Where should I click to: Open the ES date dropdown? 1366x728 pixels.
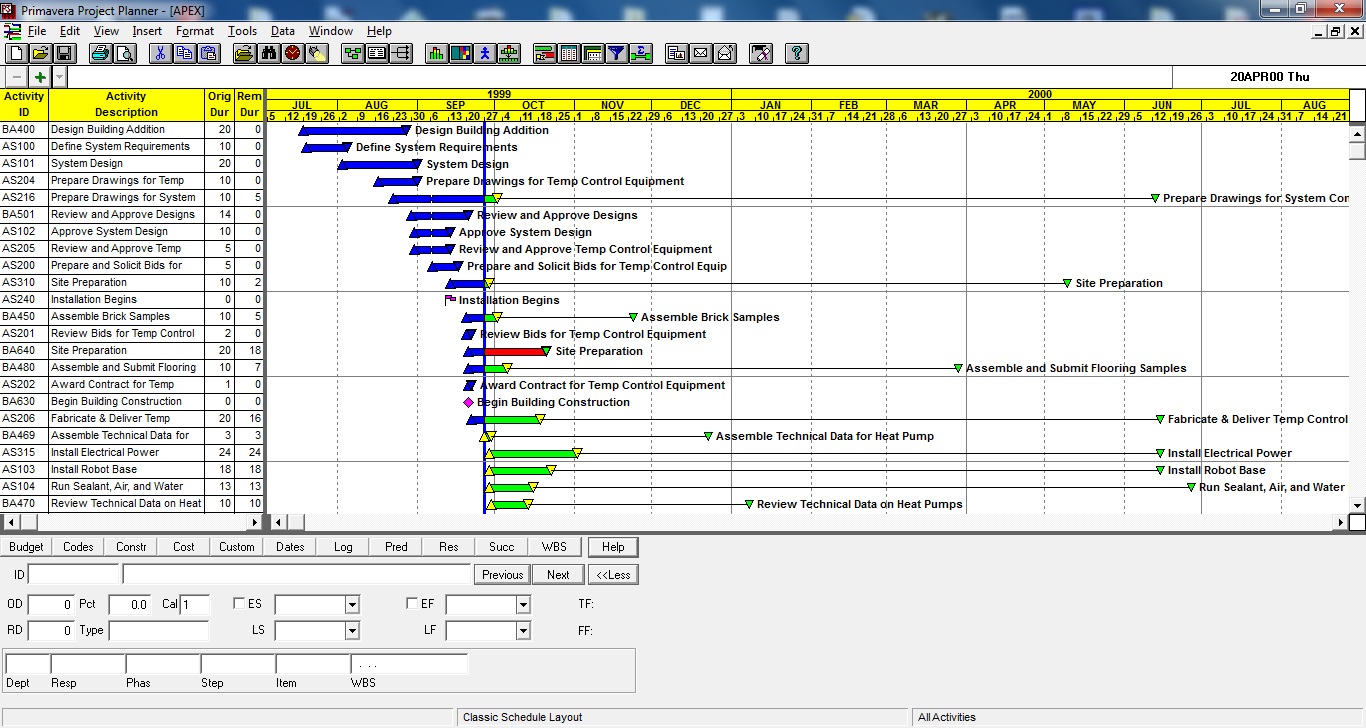pos(351,605)
